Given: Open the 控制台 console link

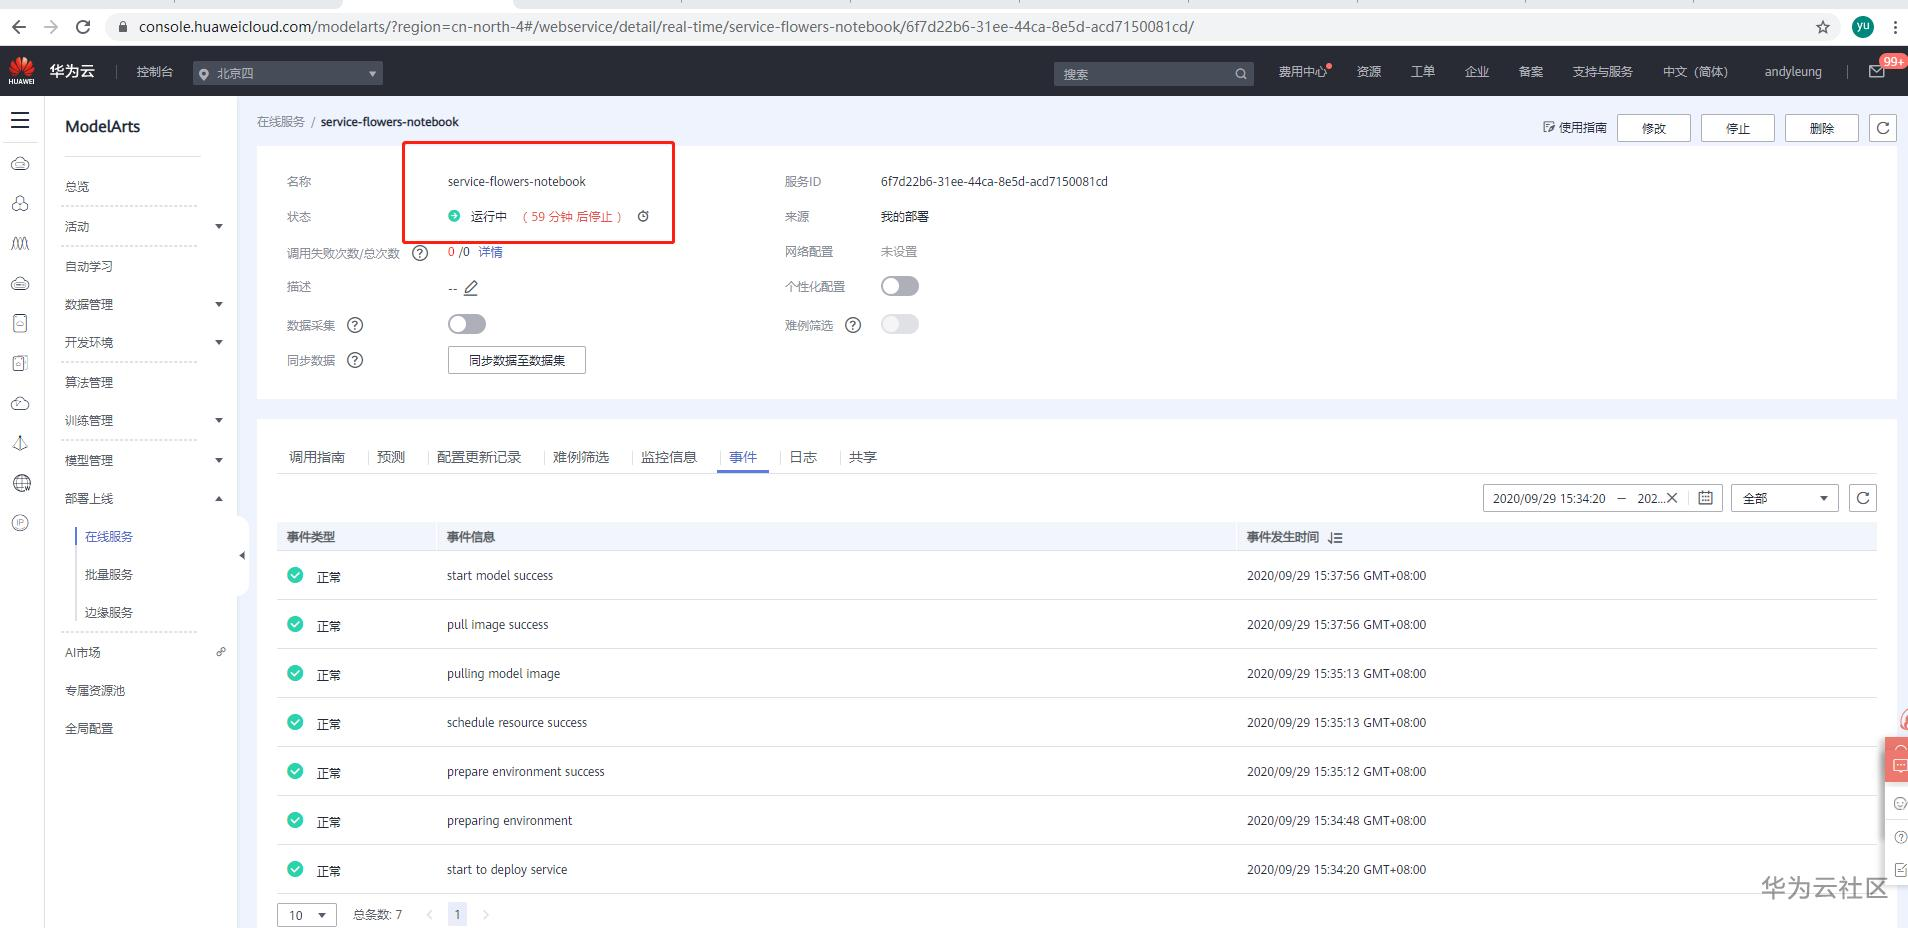Looking at the screenshot, I should [155, 72].
